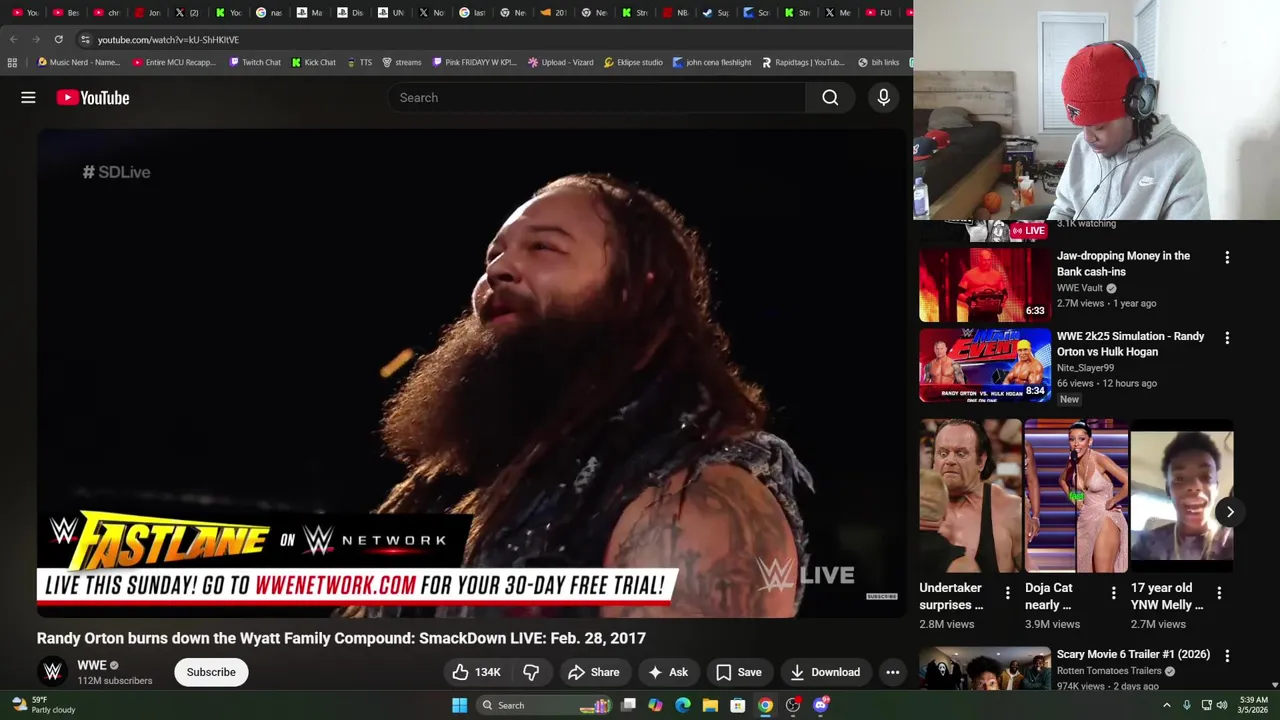Launch Microsoft Edge from taskbar
This screenshot has width=1280, height=720.
point(683,705)
